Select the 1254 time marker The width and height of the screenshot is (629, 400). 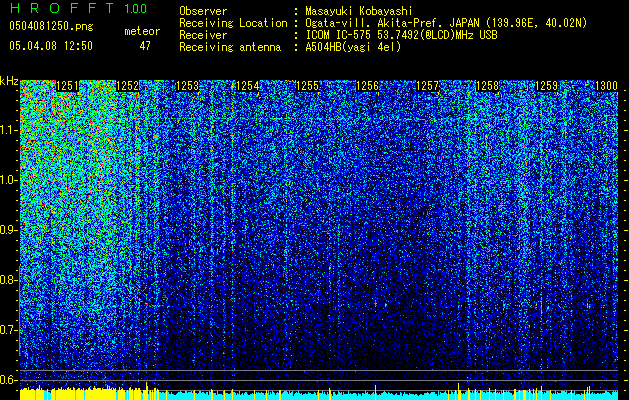[248, 86]
